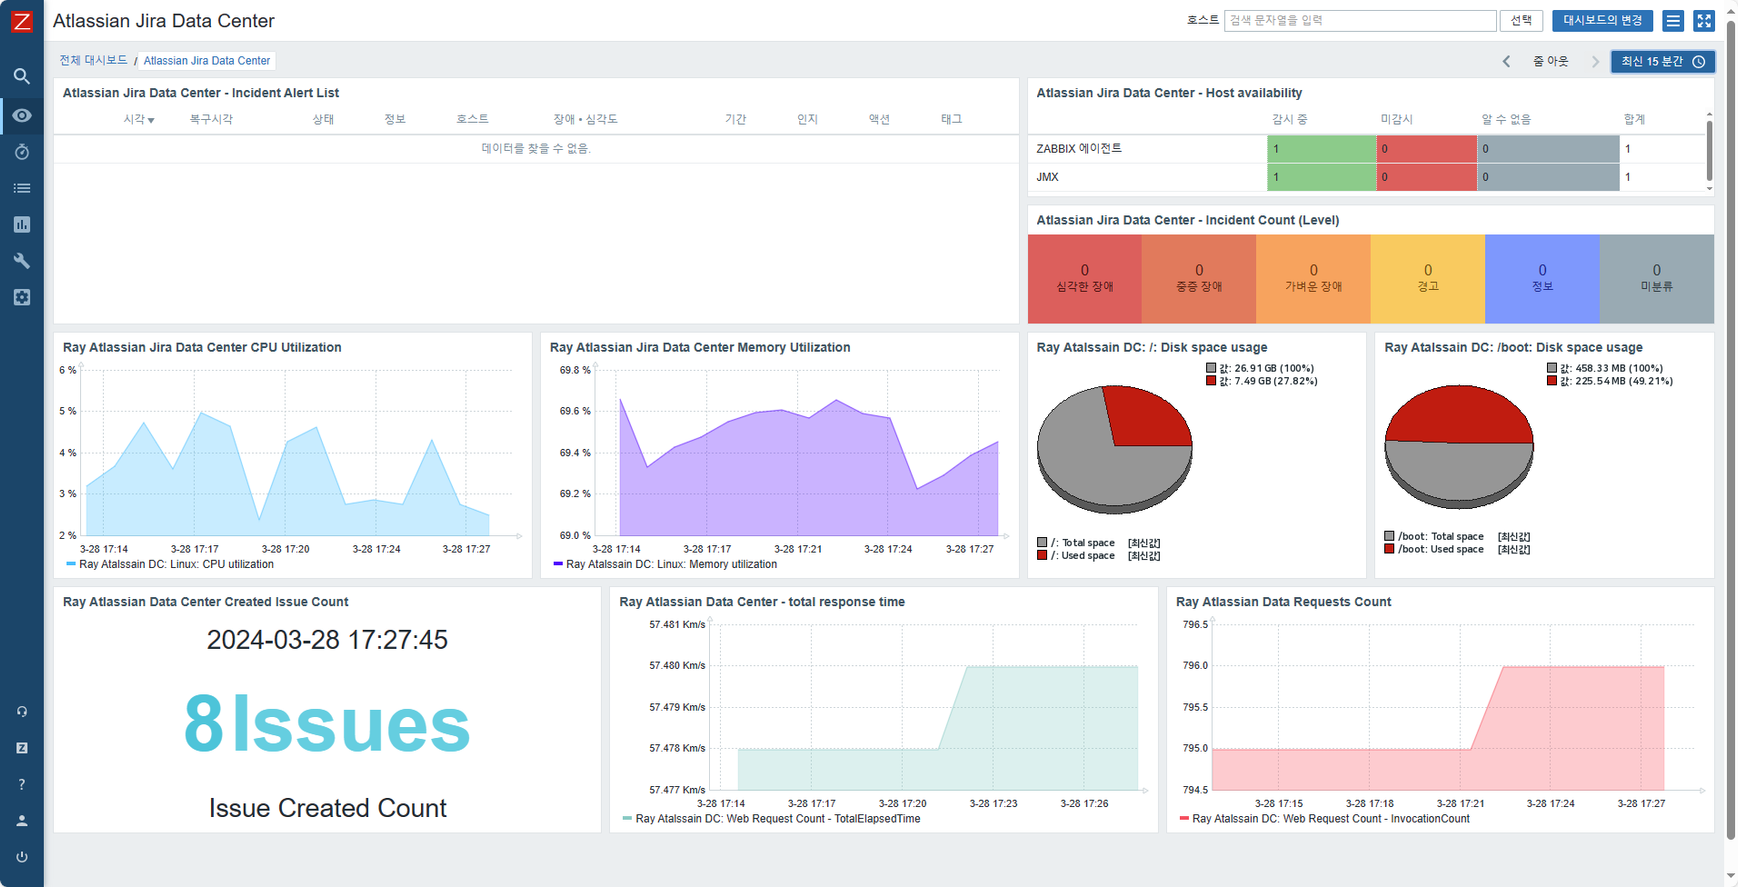Image resolution: width=1738 pixels, height=887 pixels.
Task: Click the JMX available count green cell
Action: [x=1321, y=177]
